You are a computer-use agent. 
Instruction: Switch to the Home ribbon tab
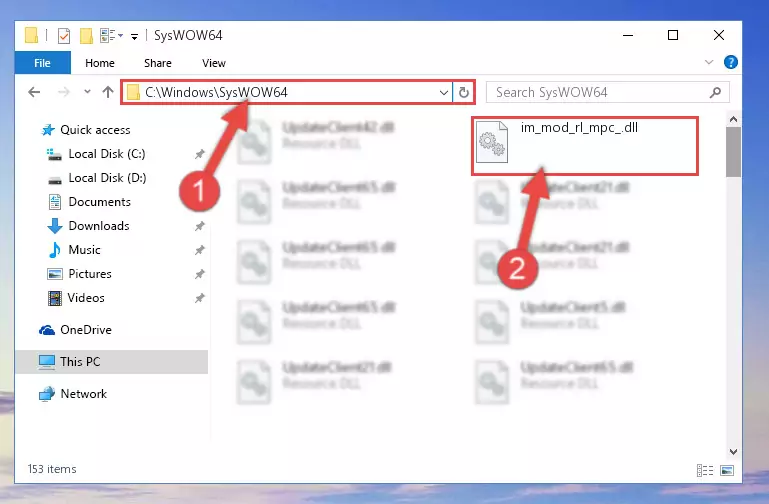pos(100,63)
